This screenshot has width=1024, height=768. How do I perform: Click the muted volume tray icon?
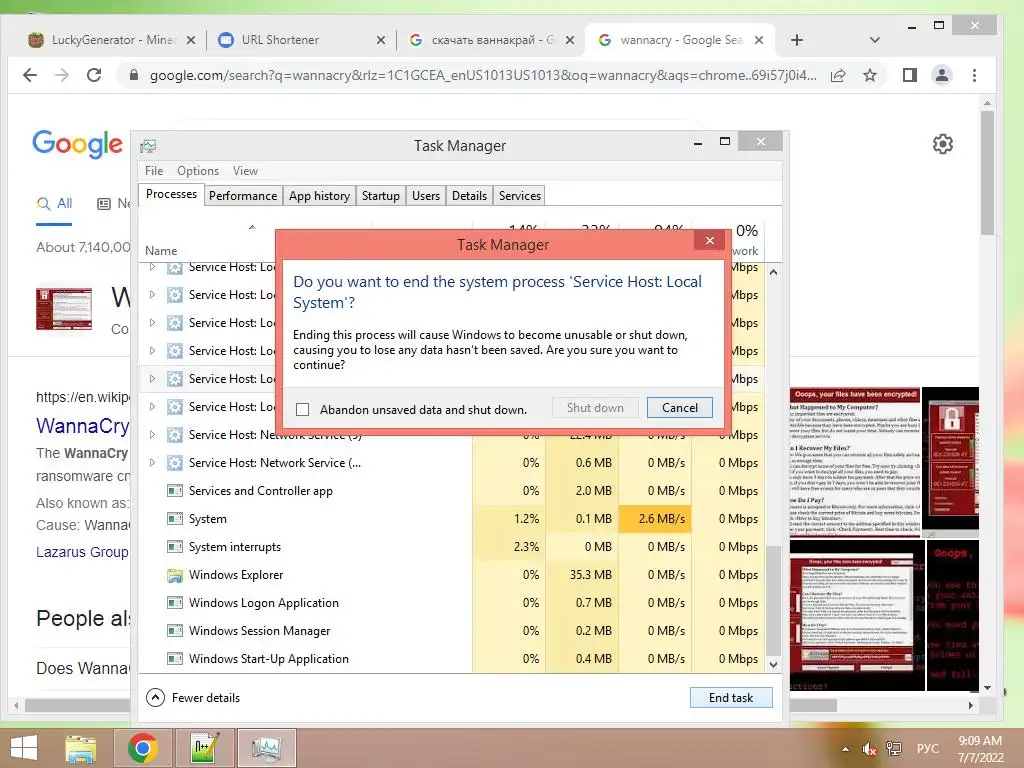point(869,749)
